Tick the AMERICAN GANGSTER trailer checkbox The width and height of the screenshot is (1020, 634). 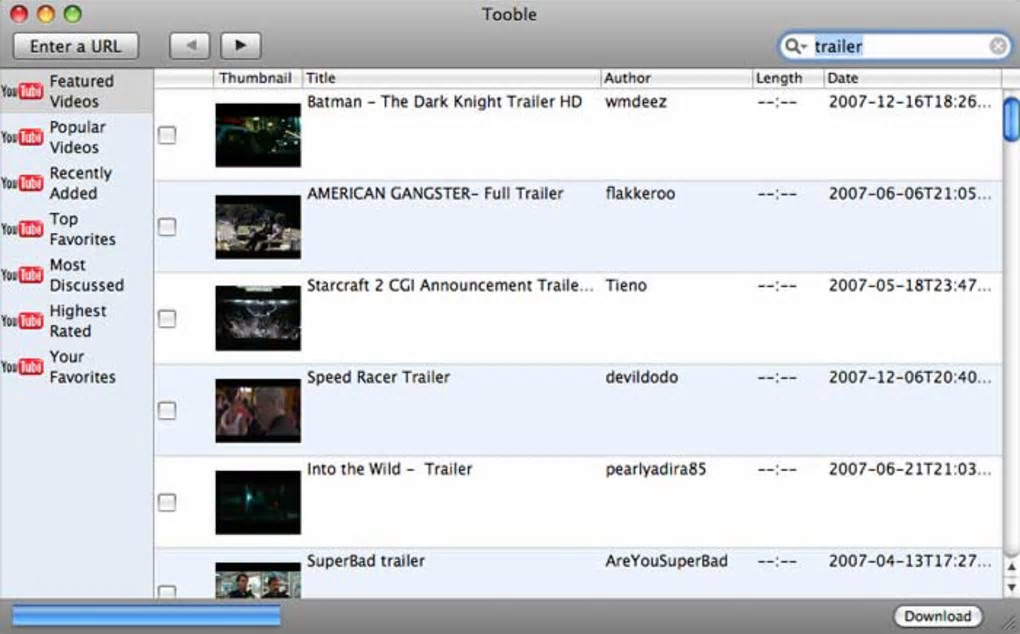pyautogui.click(x=167, y=227)
